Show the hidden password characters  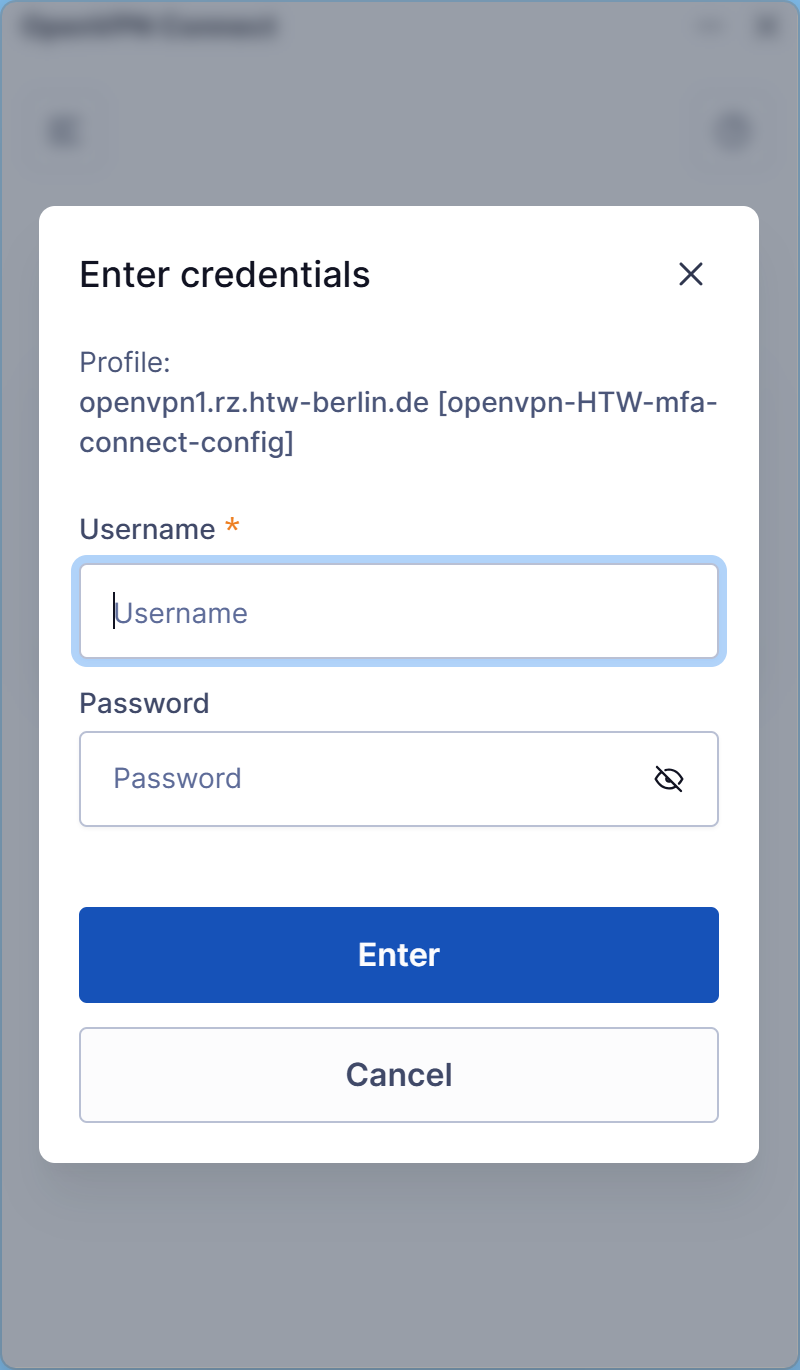[668, 779]
